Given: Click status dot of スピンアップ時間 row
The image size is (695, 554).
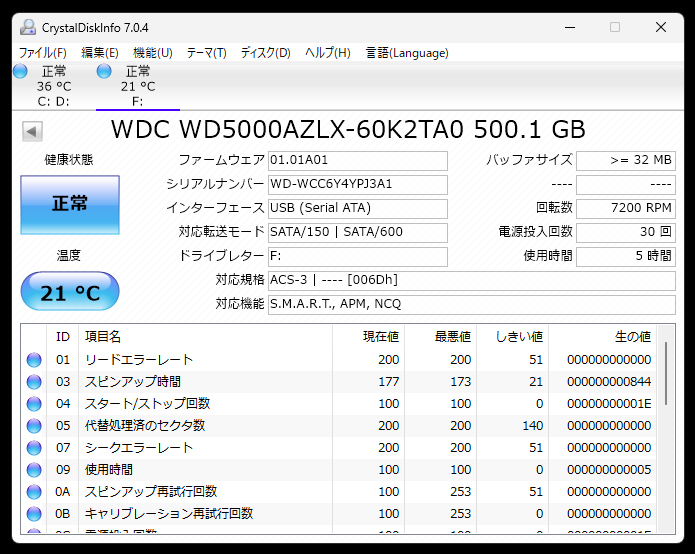Looking at the screenshot, I should coord(34,382).
